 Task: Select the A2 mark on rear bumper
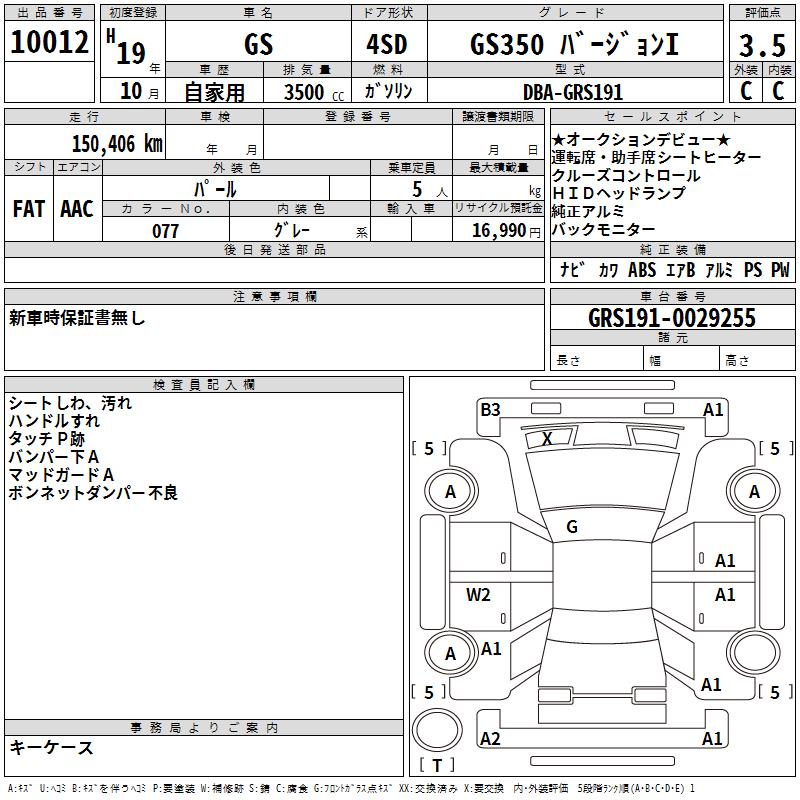click(490, 738)
